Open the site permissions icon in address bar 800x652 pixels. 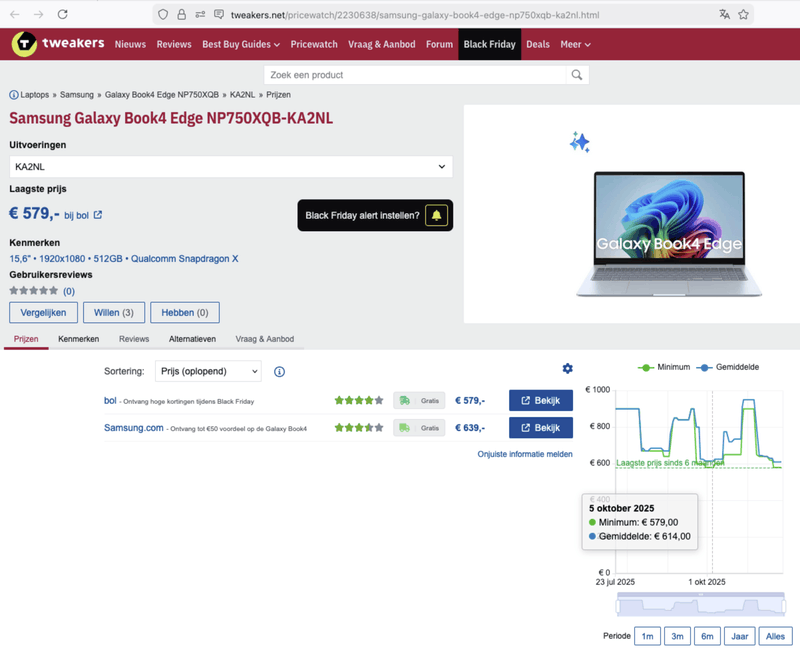(200, 15)
